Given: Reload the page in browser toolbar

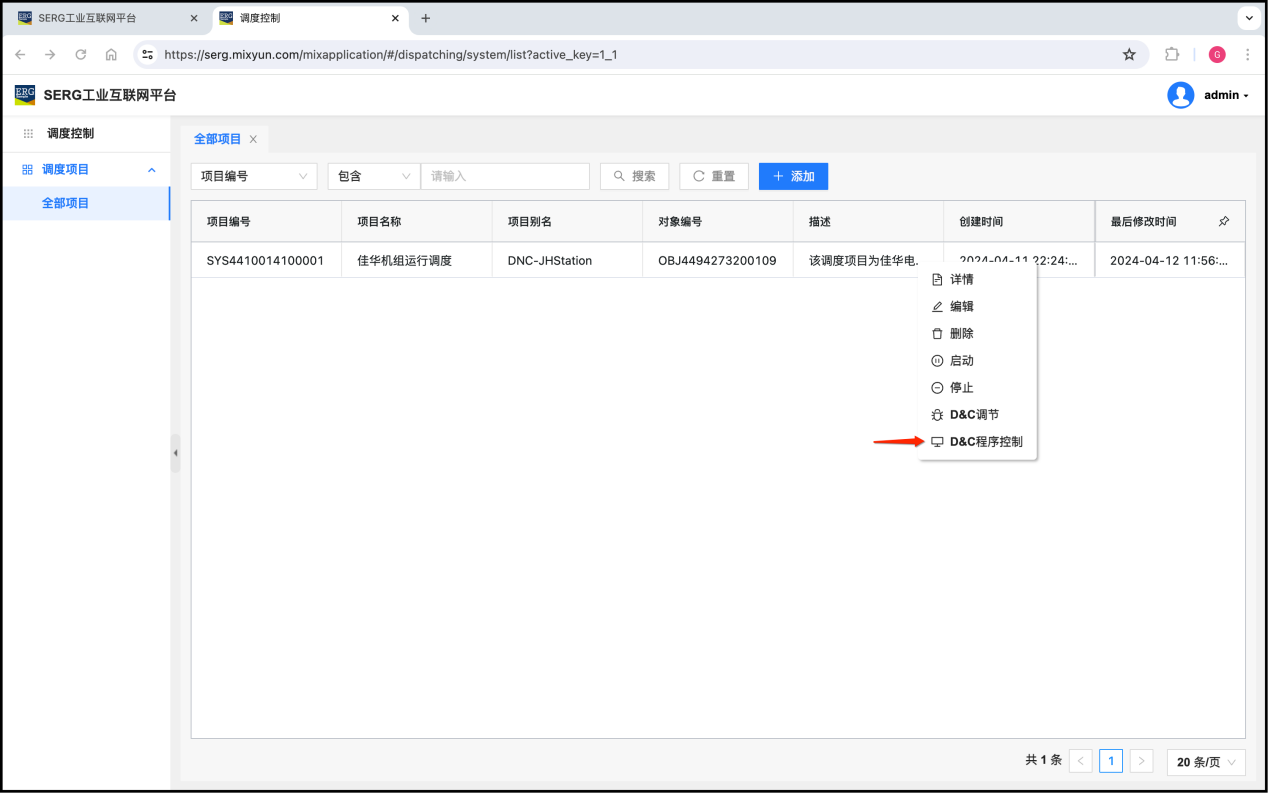Looking at the screenshot, I should pos(81,55).
